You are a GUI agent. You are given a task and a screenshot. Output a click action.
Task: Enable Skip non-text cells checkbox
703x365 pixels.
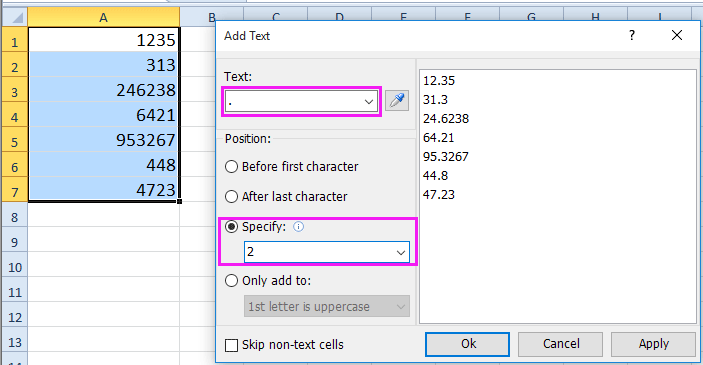point(231,345)
